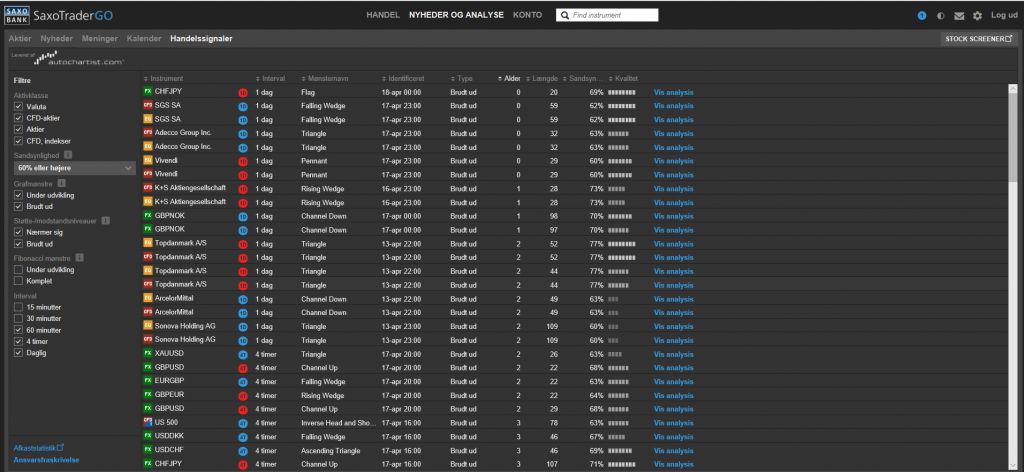The width and height of the screenshot is (1024, 472).
Task: Click the autochartist.com logo
Action: tap(78, 59)
